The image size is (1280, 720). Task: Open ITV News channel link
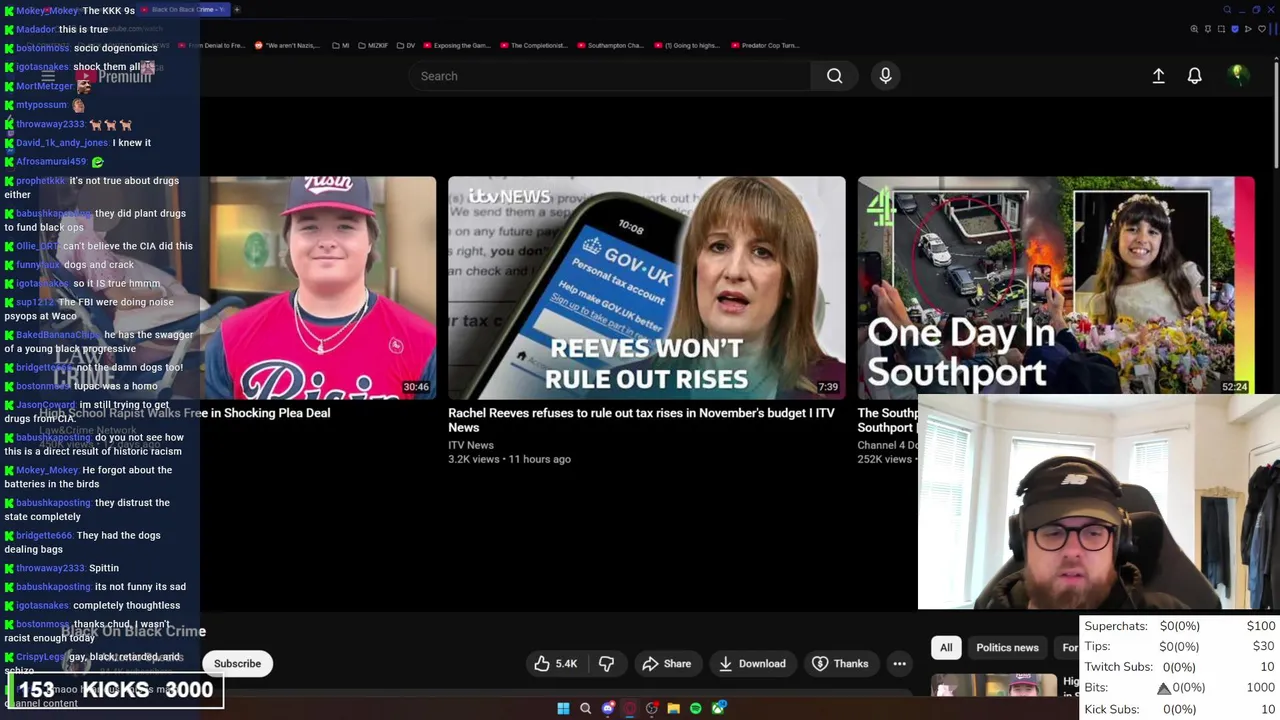coord(471,445)
